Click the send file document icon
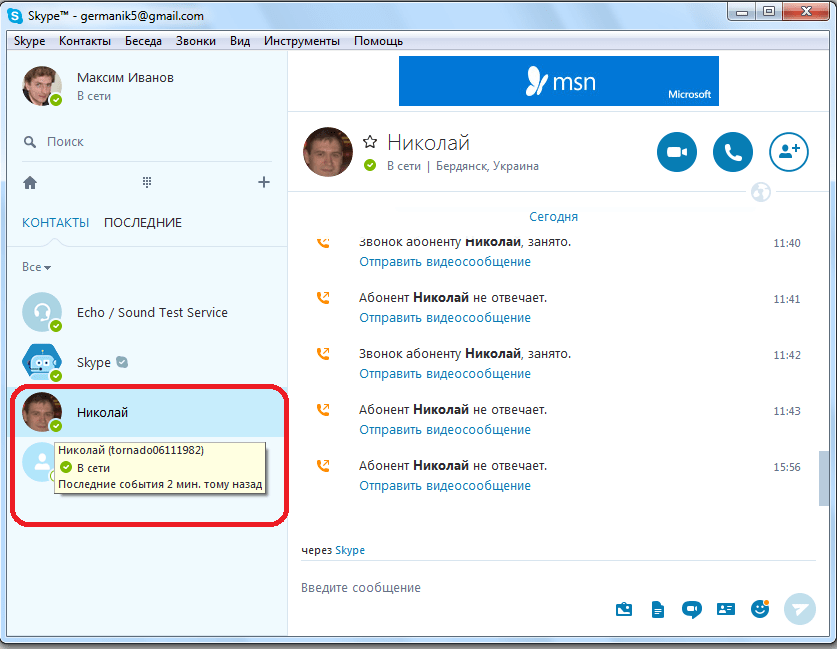This screenshot has width=837, height=649. 658,609
